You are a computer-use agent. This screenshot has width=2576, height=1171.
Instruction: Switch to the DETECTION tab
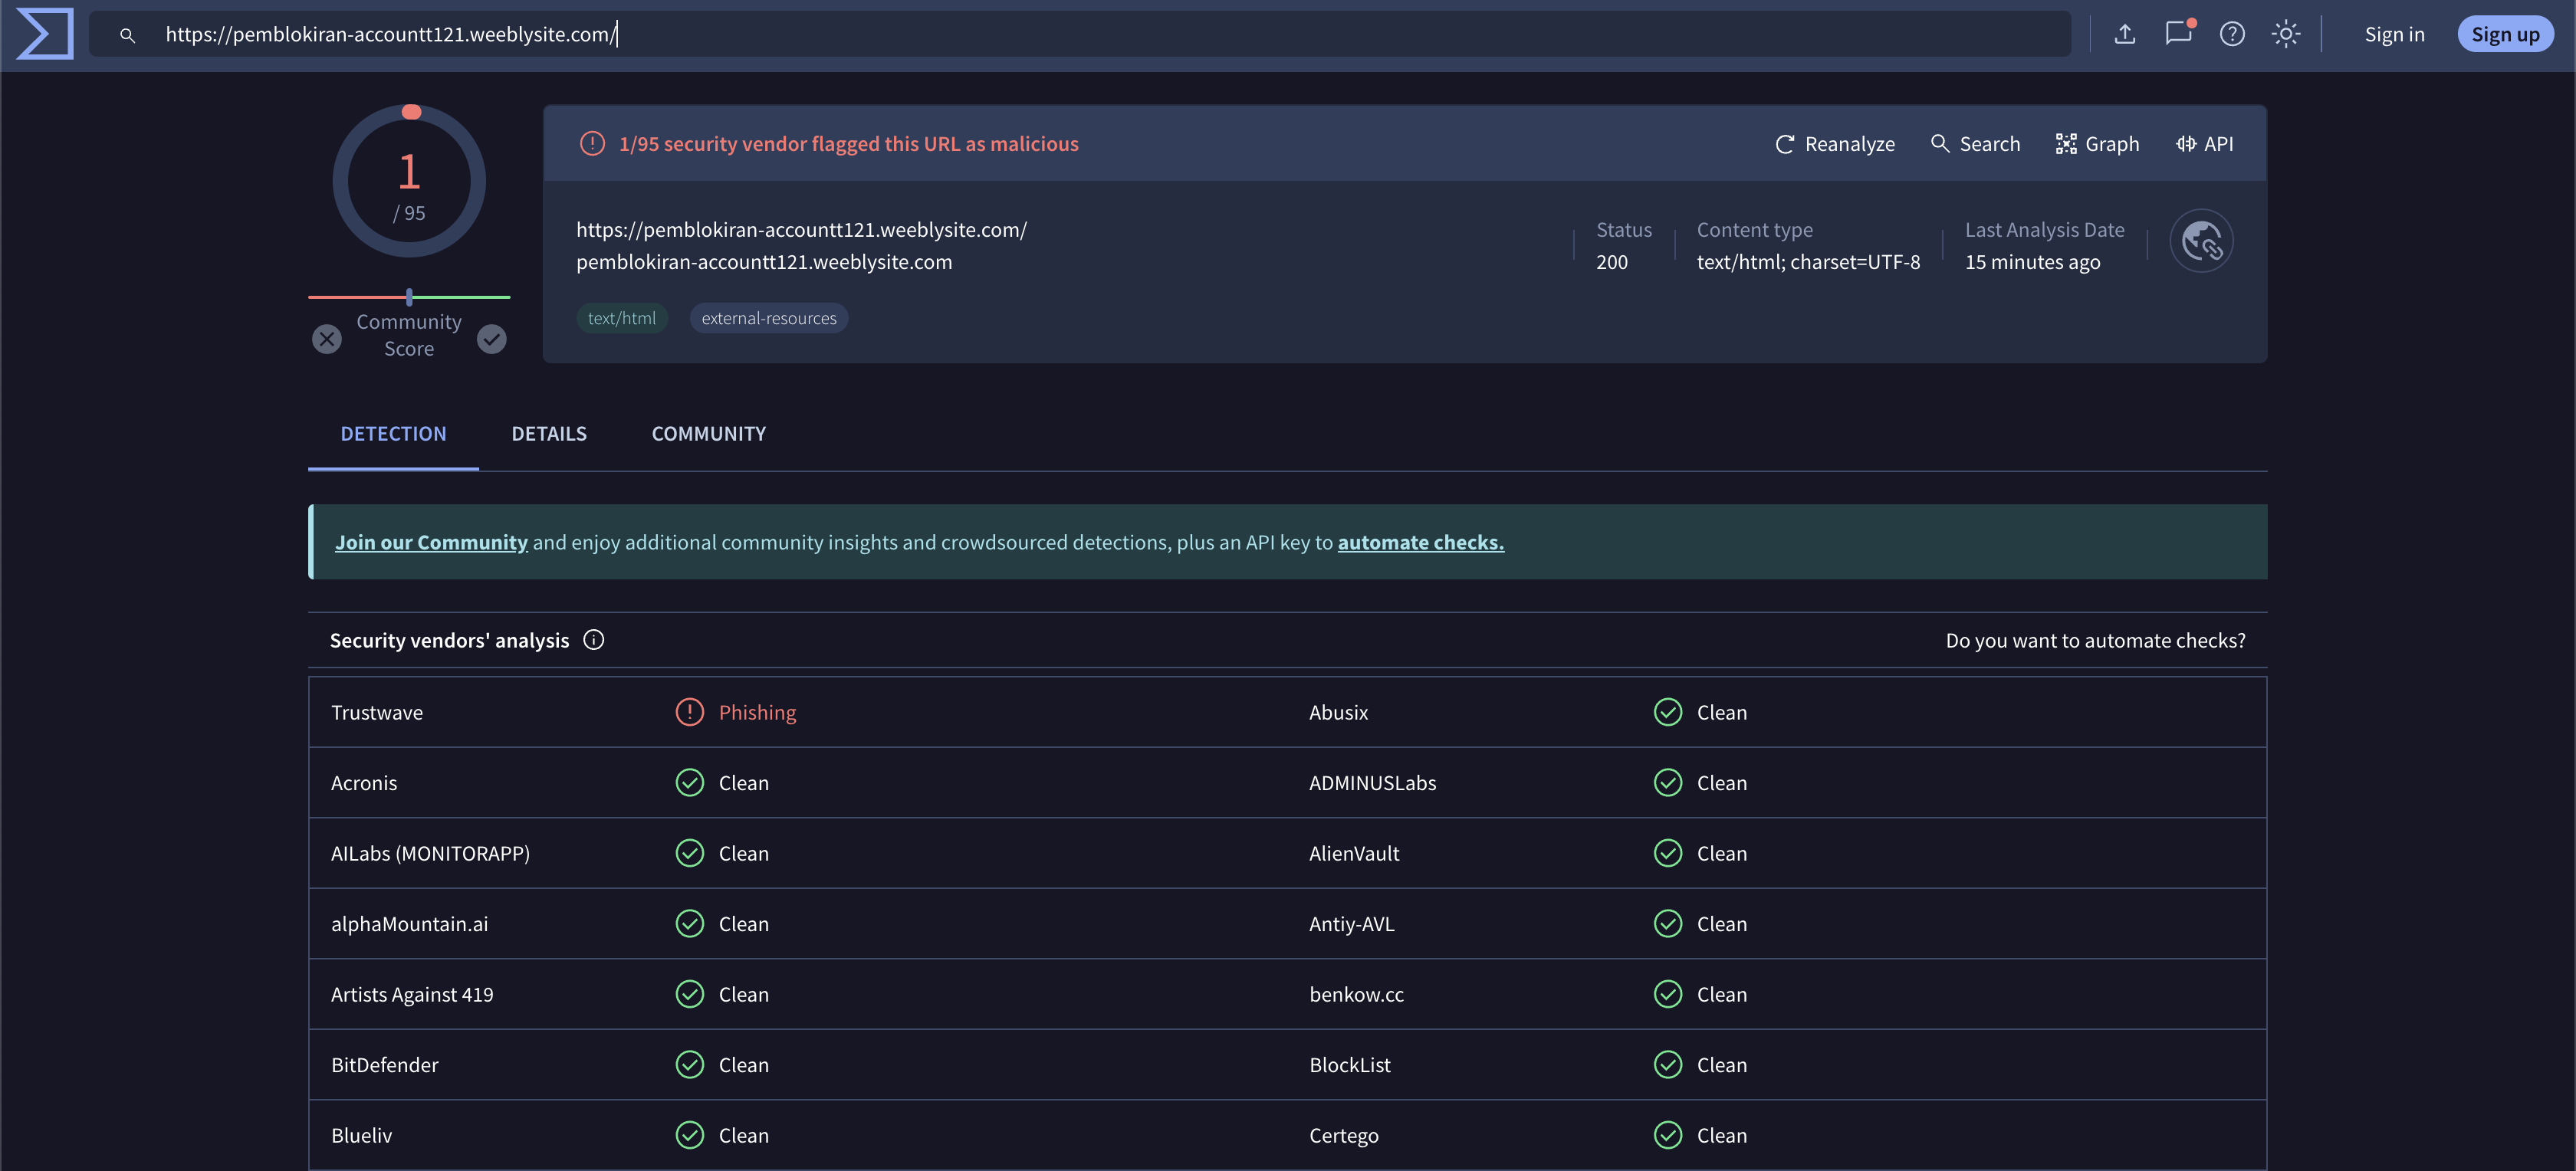coord(393,433)
